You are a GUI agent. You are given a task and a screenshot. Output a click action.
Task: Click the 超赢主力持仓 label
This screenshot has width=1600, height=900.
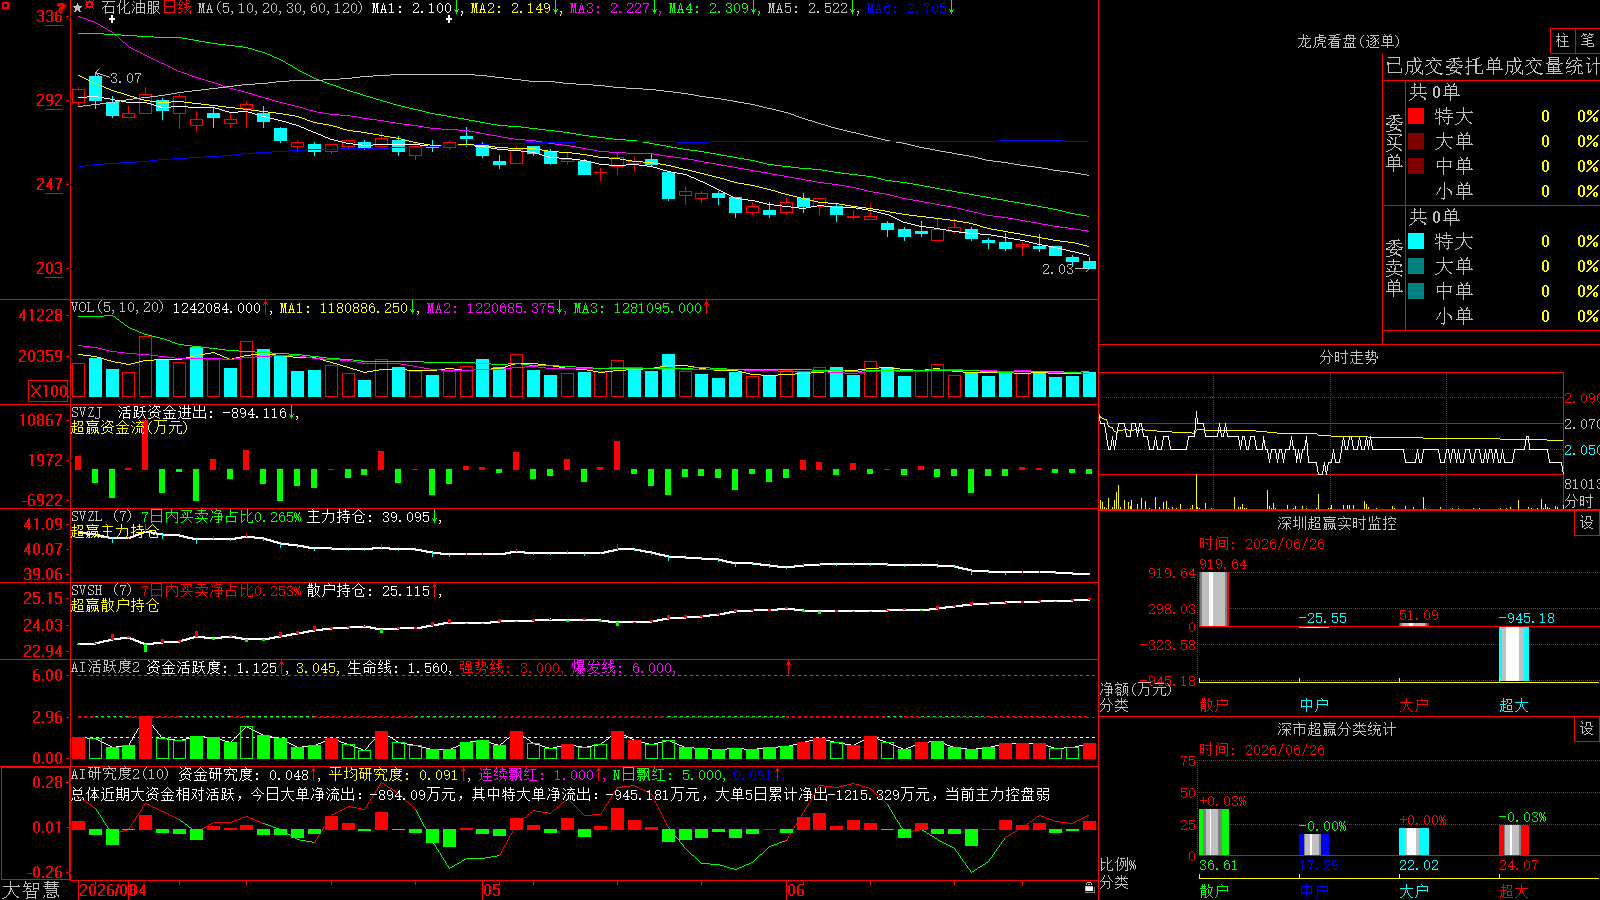pos(115,531)
